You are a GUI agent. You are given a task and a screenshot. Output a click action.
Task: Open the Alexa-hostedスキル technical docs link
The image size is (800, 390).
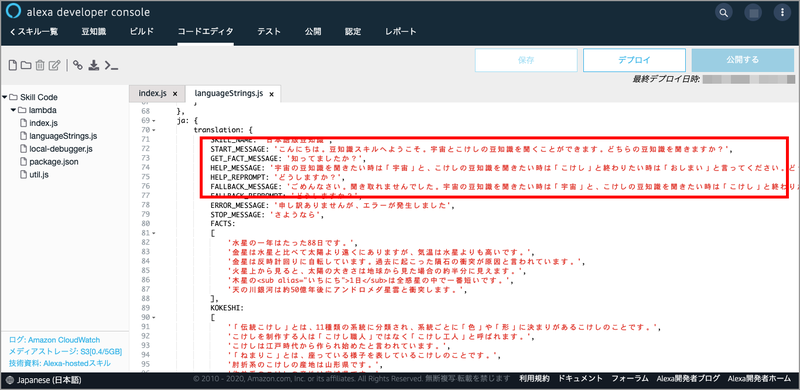pyautogui.click(x=60, y=363)
